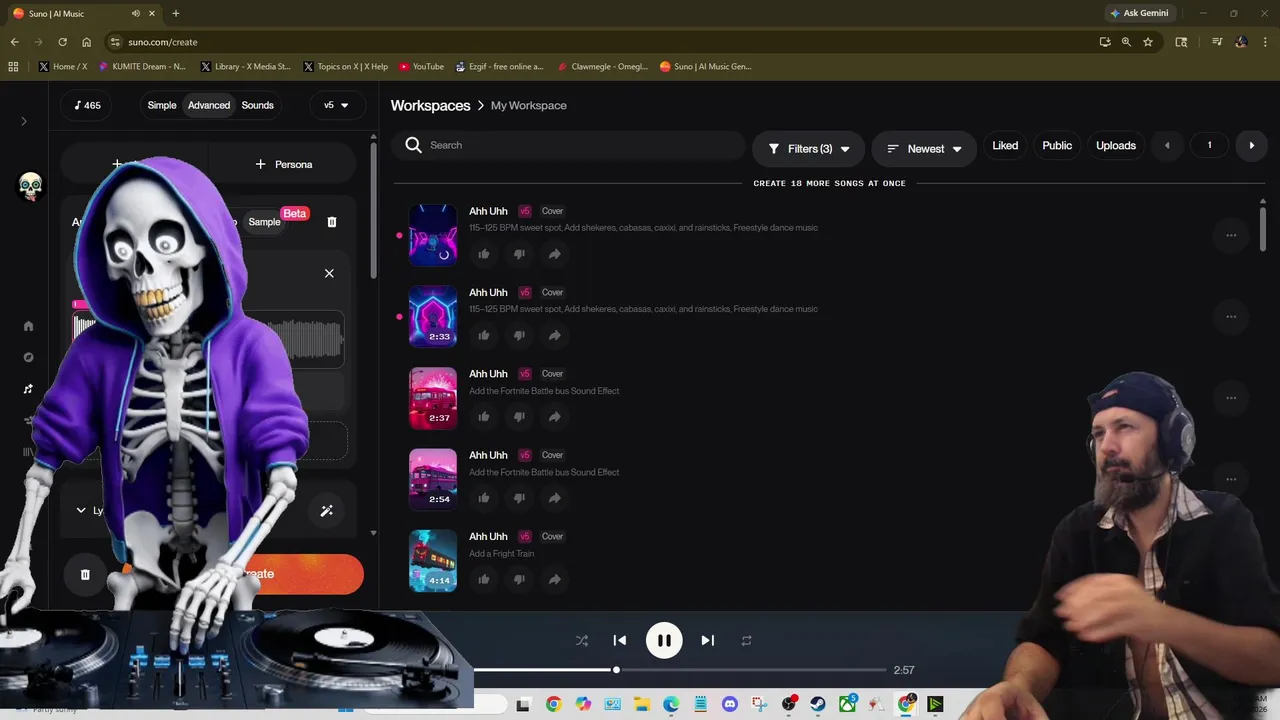Toggle the Public filter
Screen dimensions: 1280x720
click(1057, 145)
